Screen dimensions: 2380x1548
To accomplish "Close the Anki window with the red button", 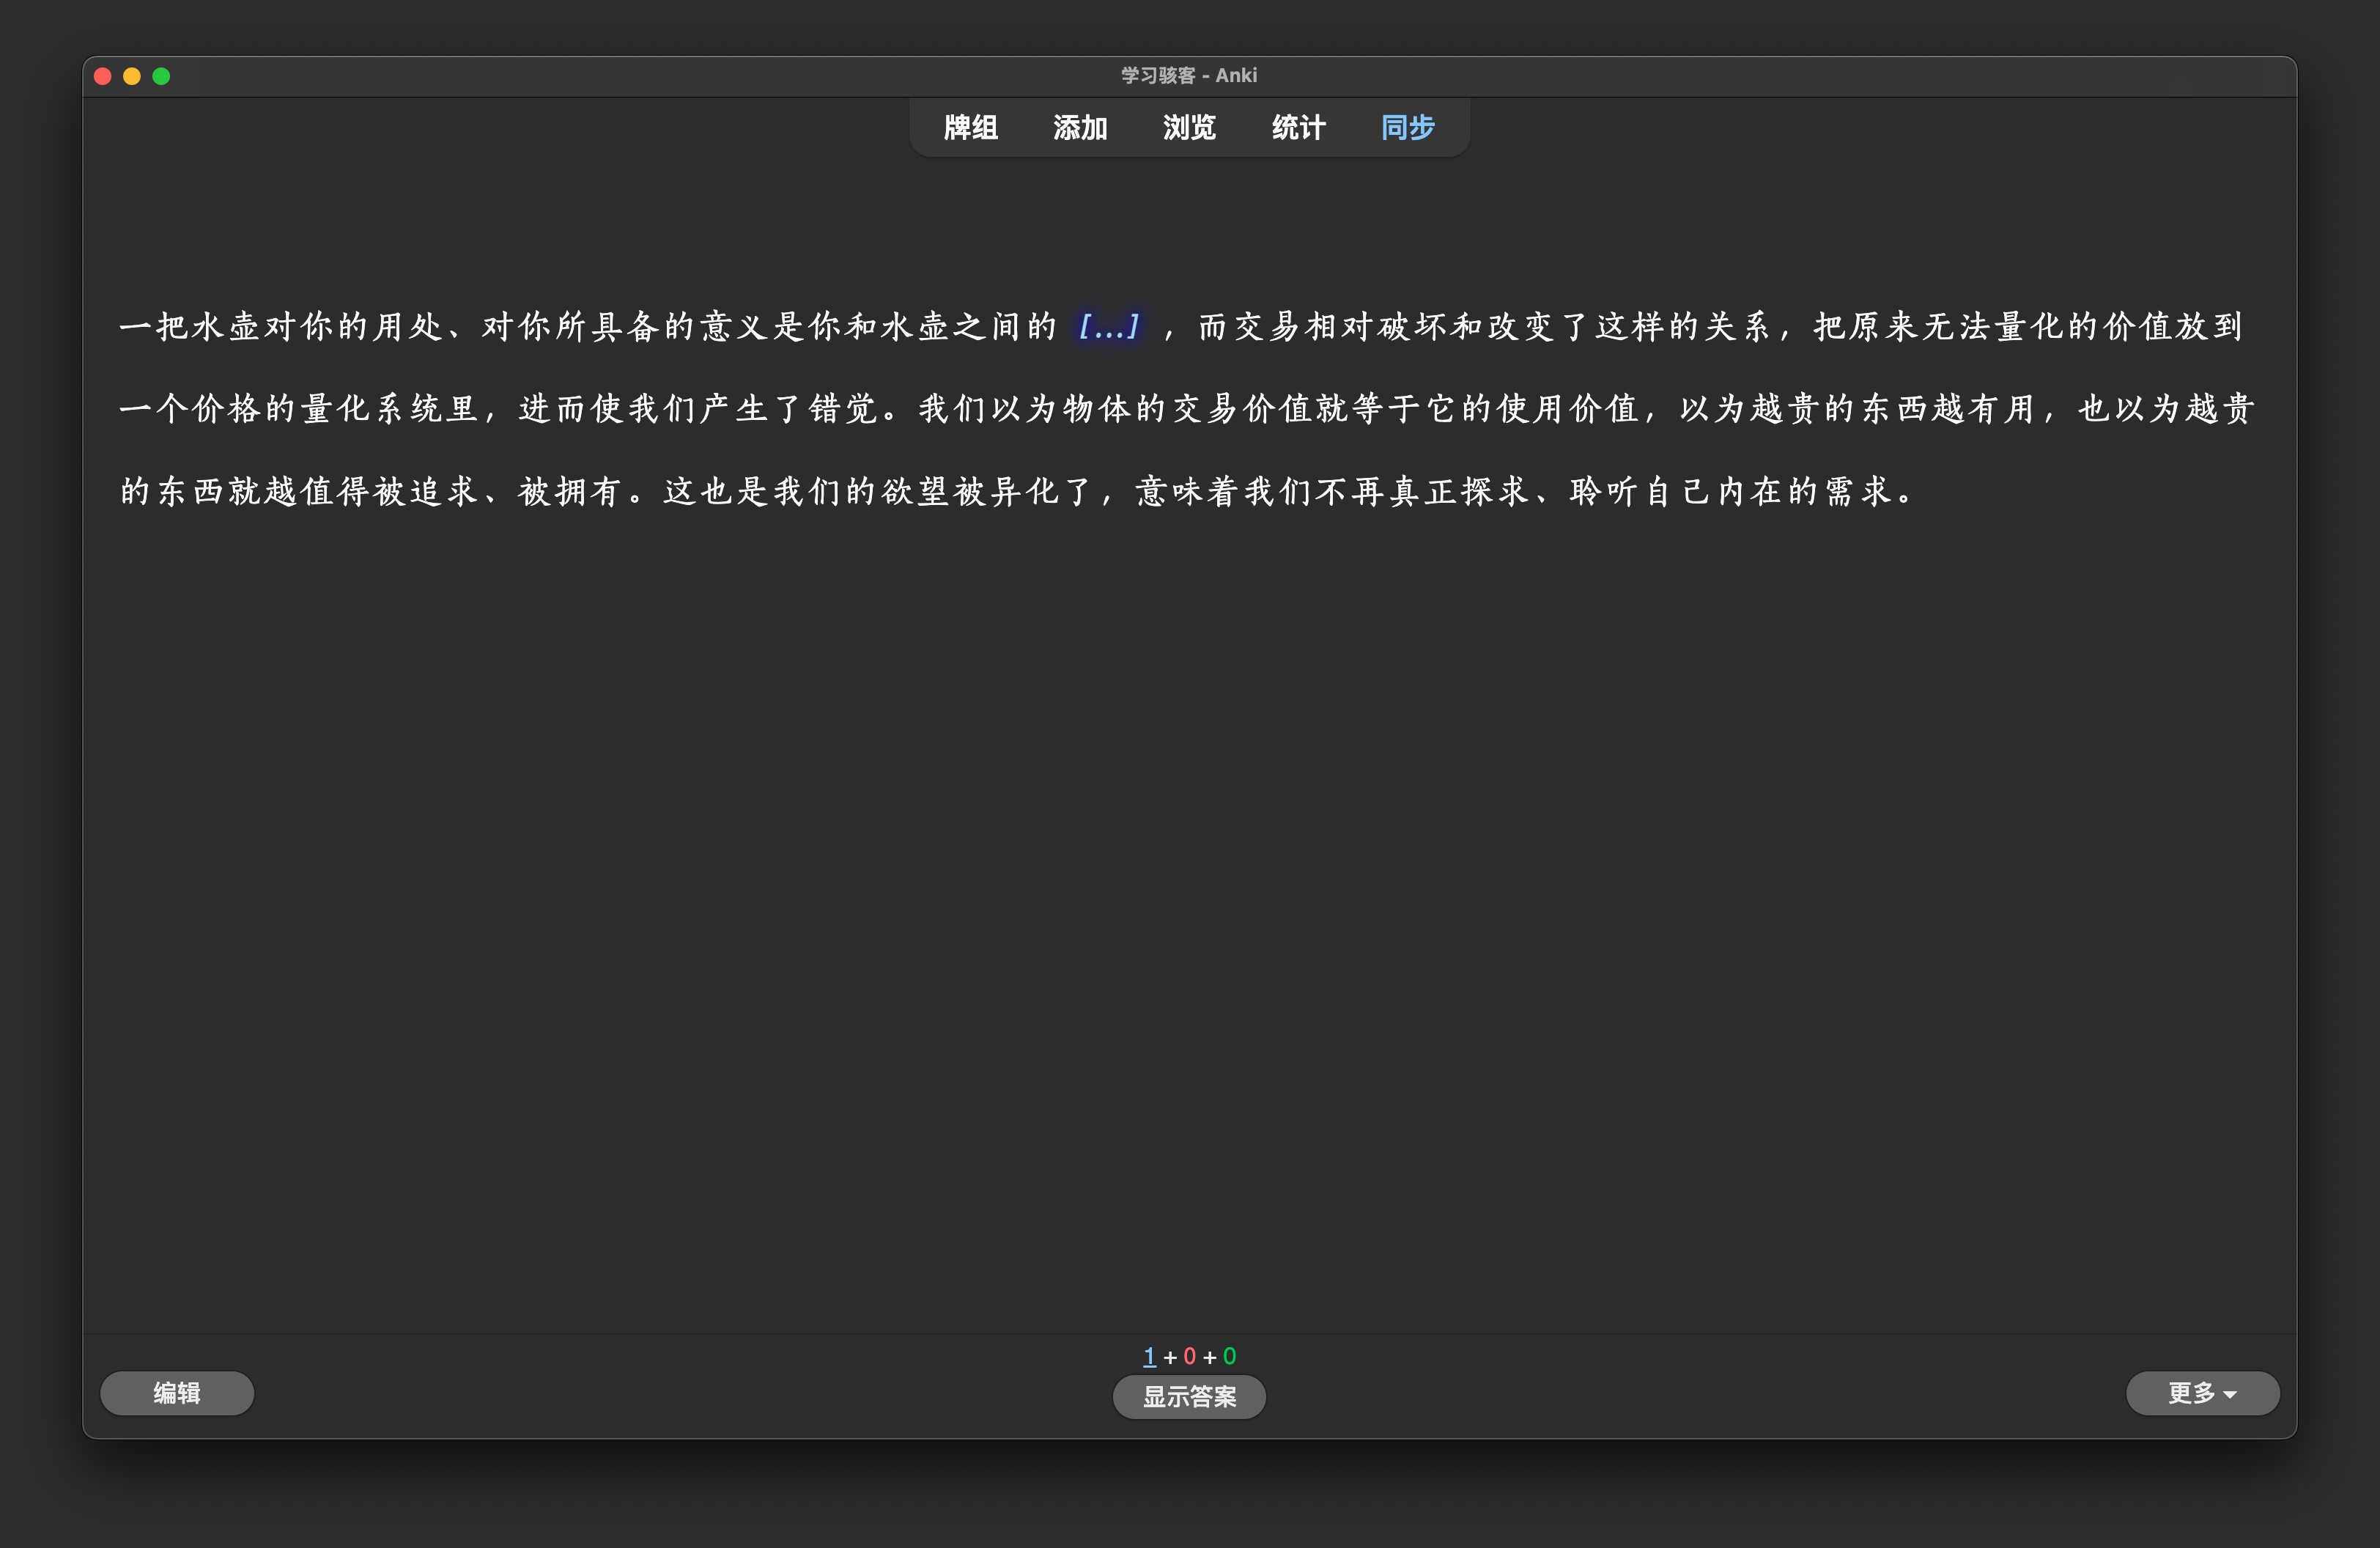I will click(102, 76).
